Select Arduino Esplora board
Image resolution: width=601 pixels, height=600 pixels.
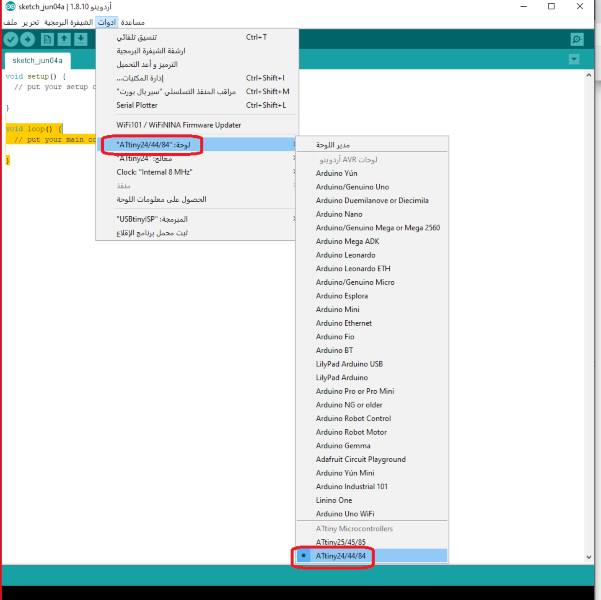[372, 296]
